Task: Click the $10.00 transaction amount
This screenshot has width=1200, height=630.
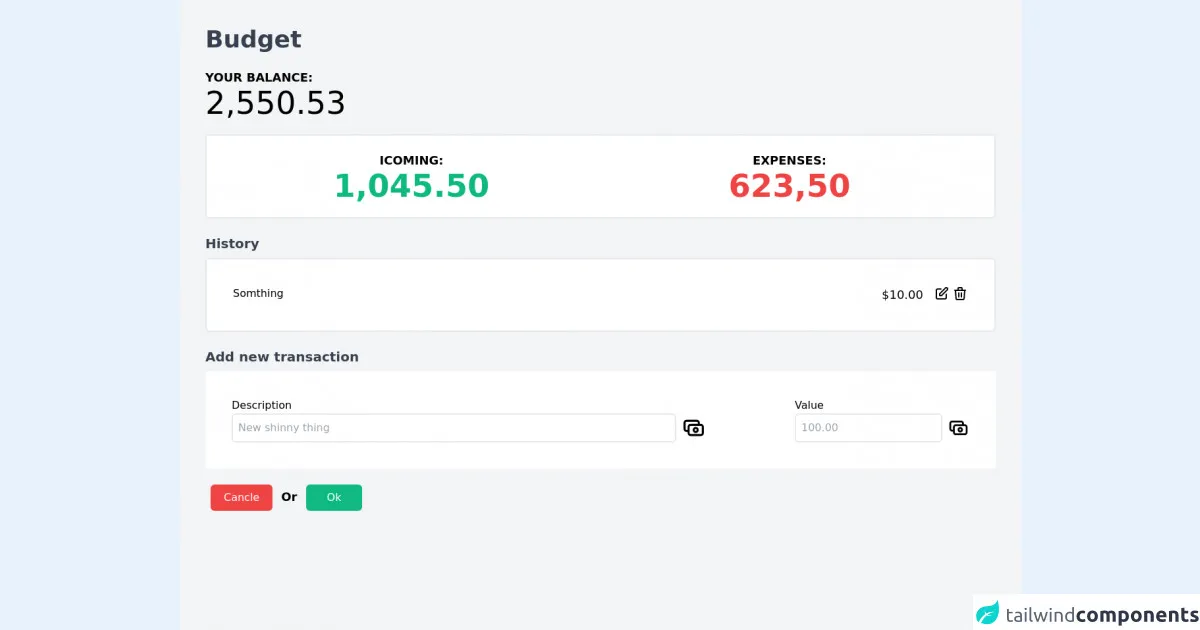Action: coord(902,295)
